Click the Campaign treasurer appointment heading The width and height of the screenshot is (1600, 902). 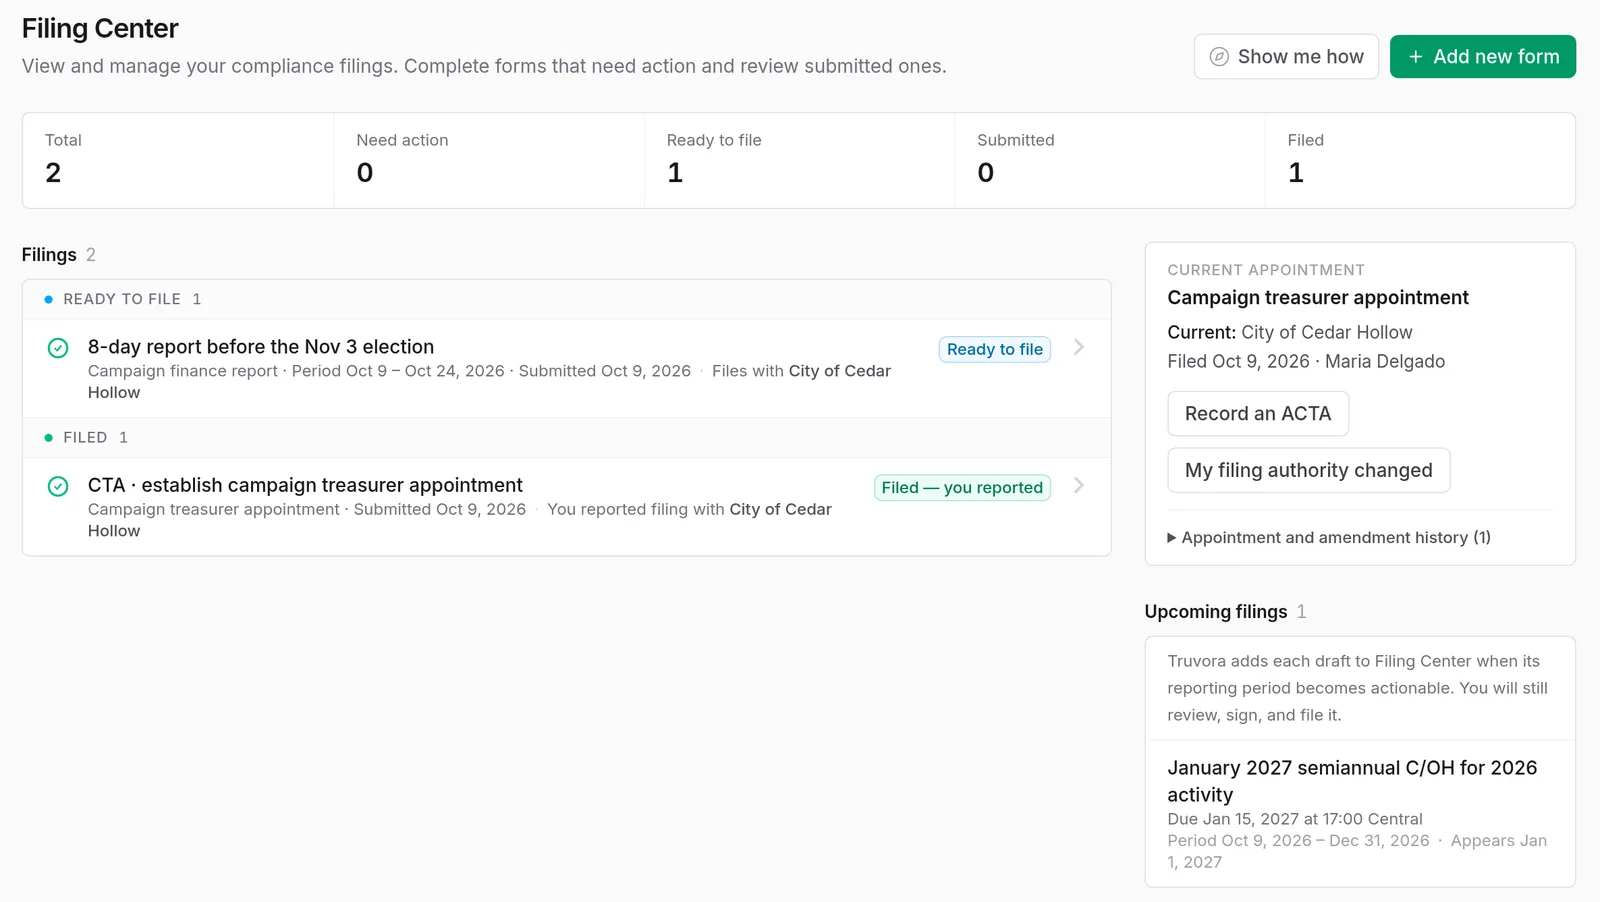1318,298
